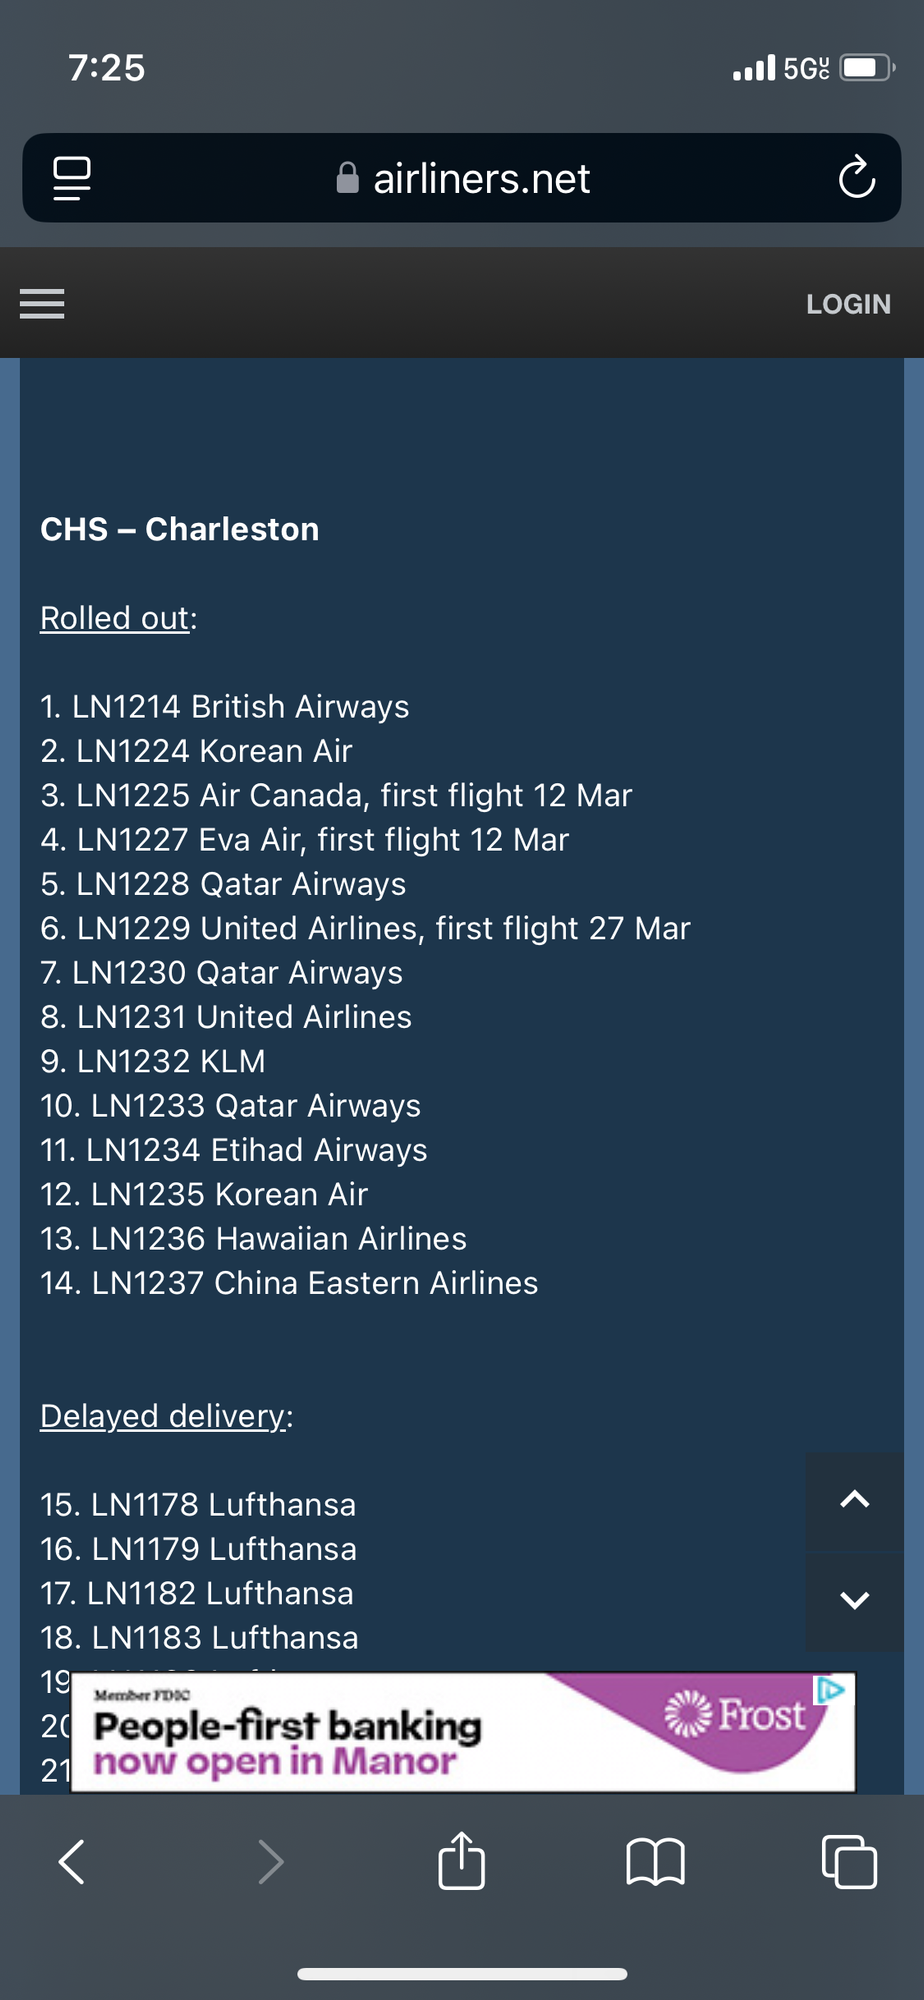This screenshot has height=2000, width=924.
Task: Open the Share sheet icon
Action: point(461,1860)
